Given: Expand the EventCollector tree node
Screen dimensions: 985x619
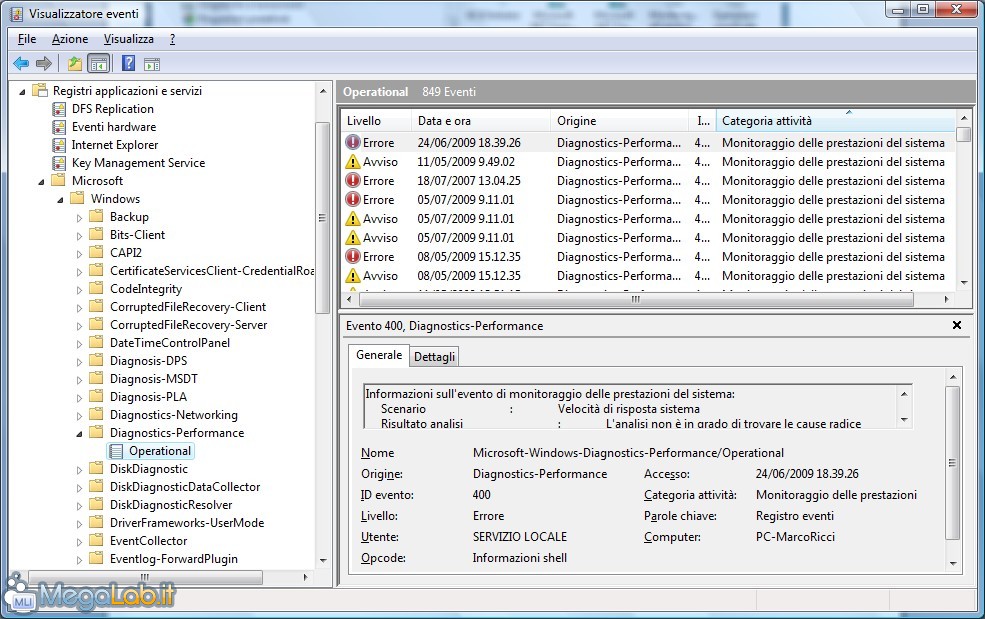Looking at the screenshot, I should pos(79,542).
